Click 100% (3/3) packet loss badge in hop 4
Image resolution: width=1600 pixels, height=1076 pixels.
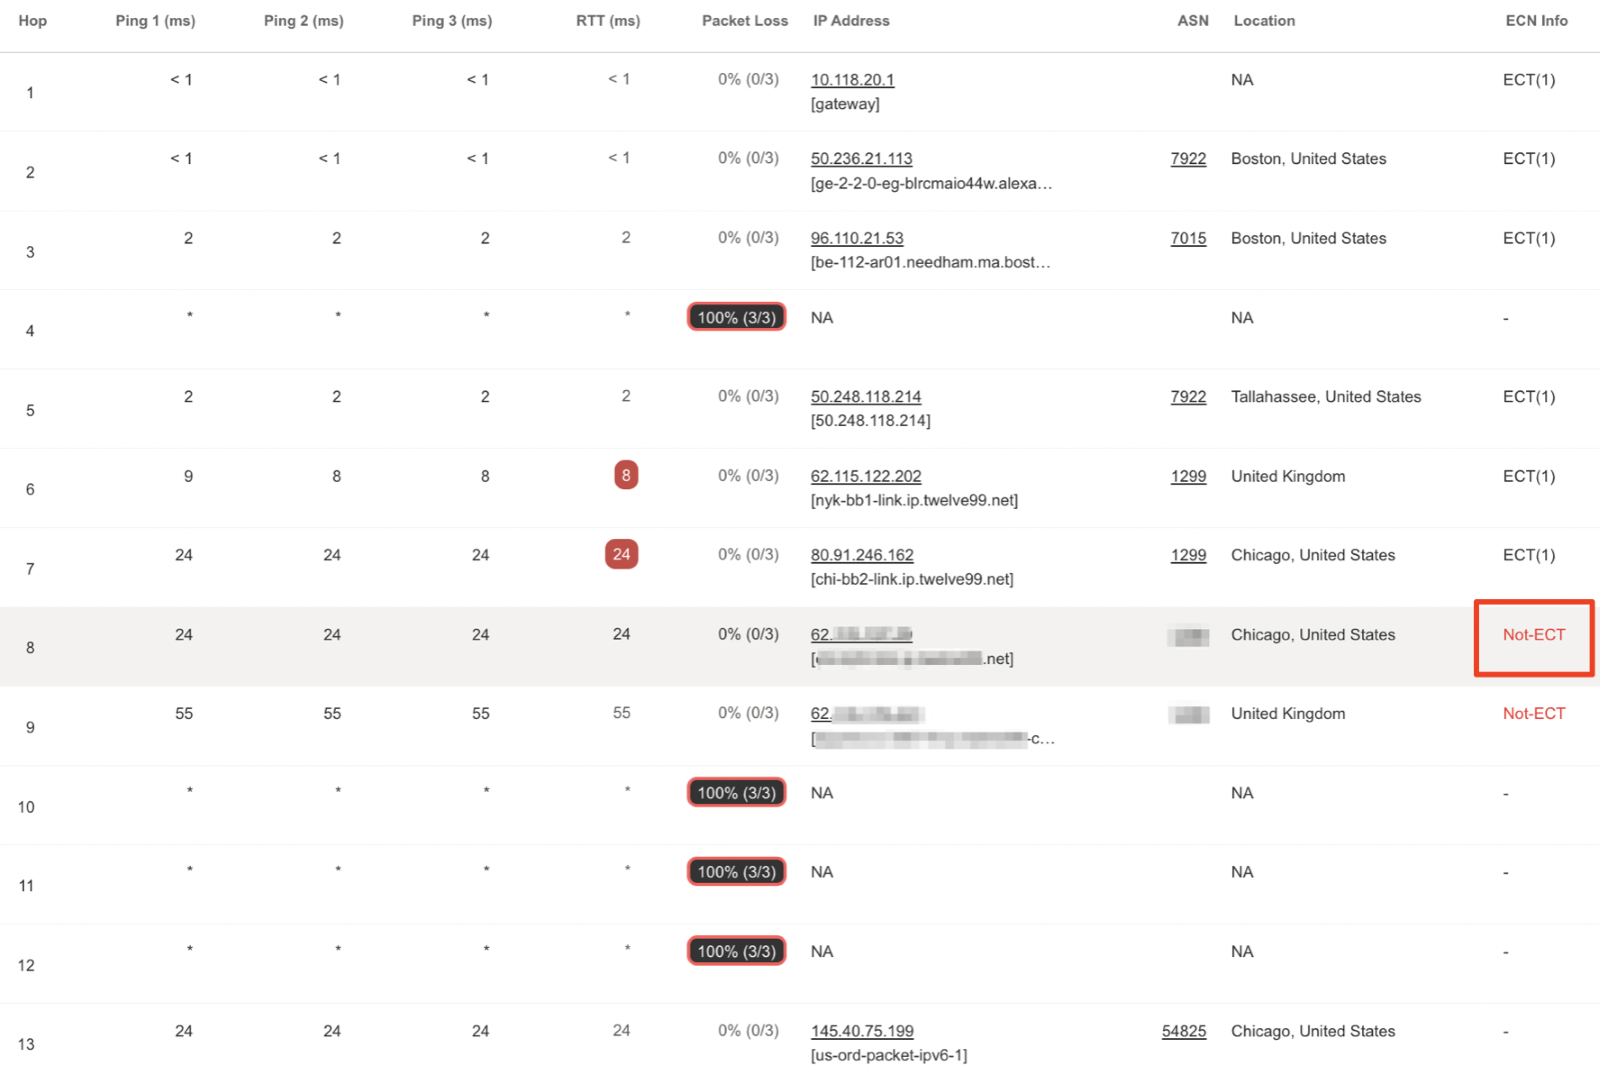(x=737, y=317)
